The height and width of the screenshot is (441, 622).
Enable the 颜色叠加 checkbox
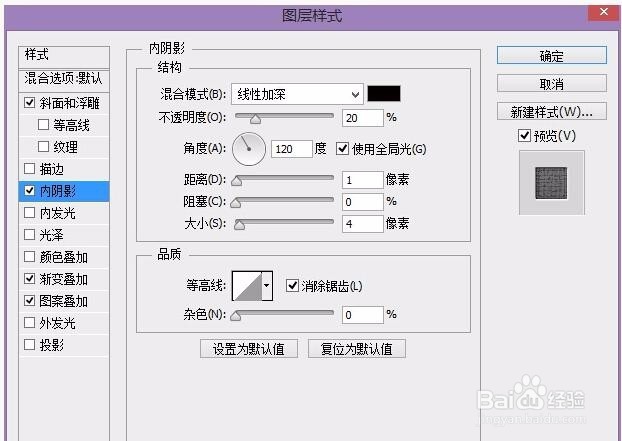30,257
